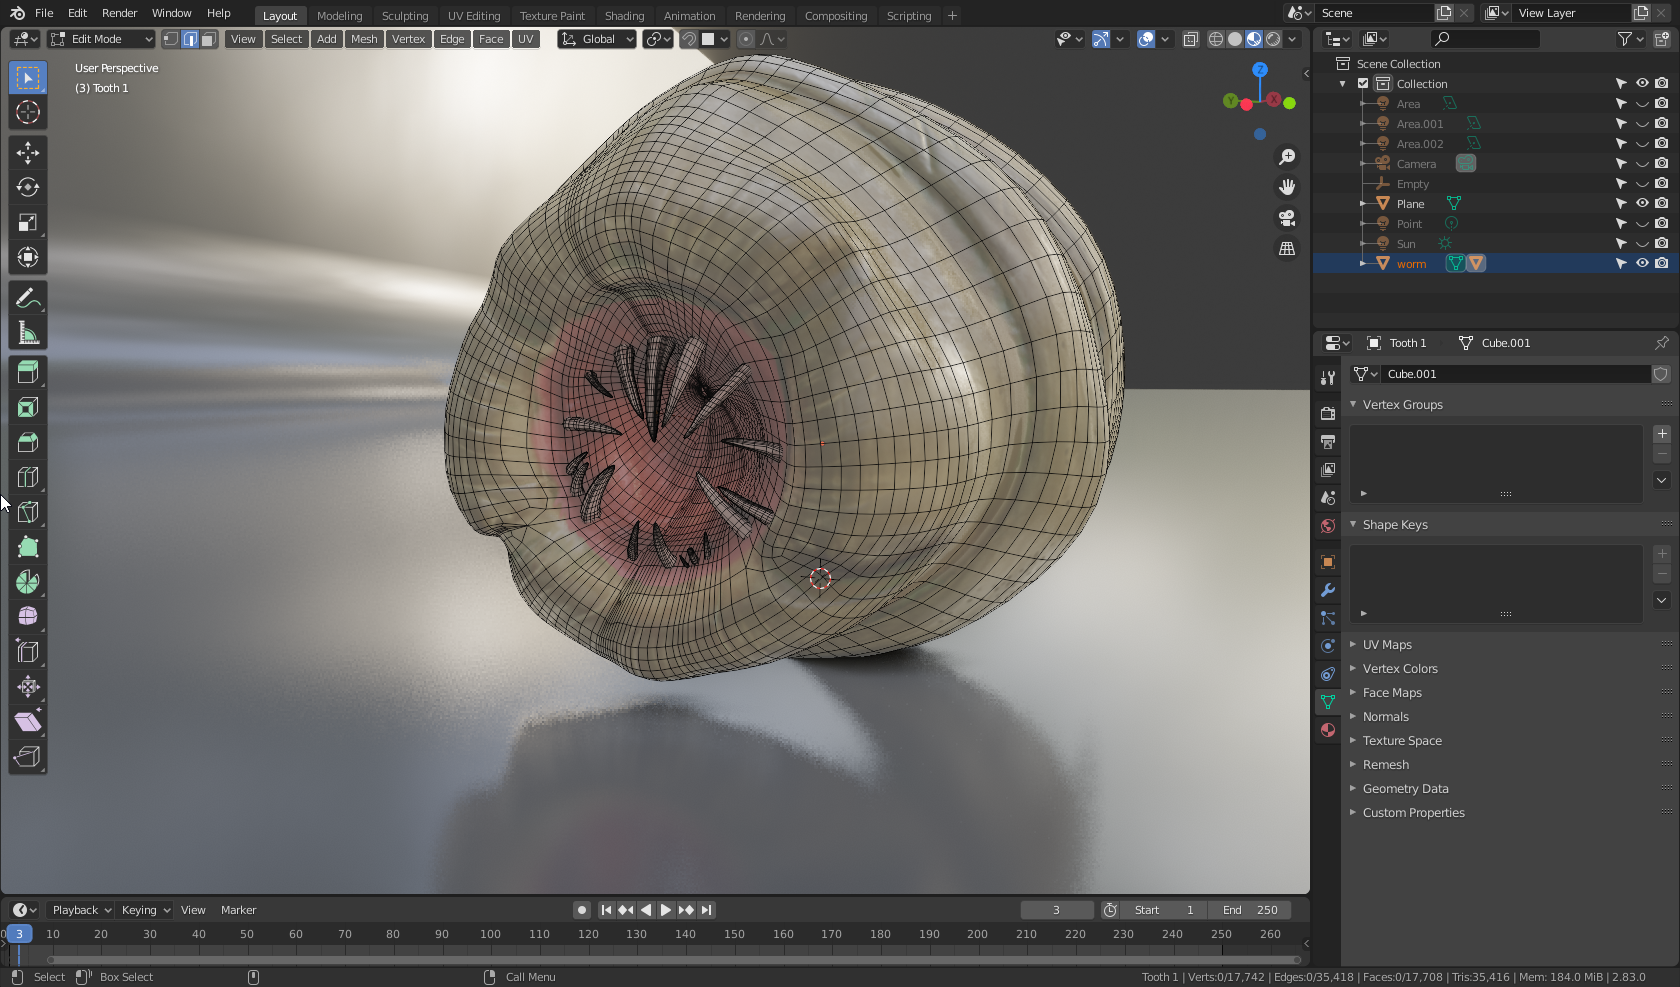This screenshot has width=1680, height=987.
Task: Select the Move tool in the toolbar
Action: tap(28, 152)
